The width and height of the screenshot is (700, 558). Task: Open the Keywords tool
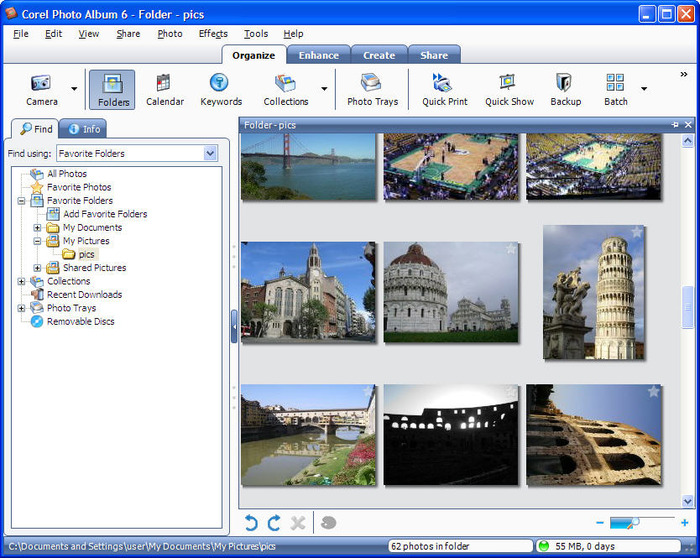[221, 90]
